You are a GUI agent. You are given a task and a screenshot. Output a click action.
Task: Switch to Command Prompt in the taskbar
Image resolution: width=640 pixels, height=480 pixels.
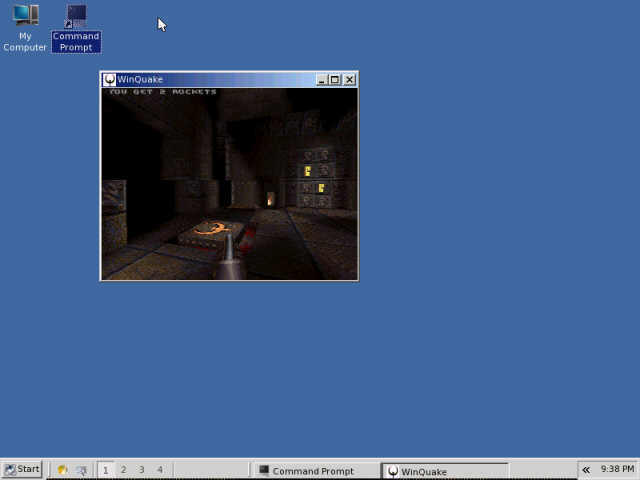[315, 470]
